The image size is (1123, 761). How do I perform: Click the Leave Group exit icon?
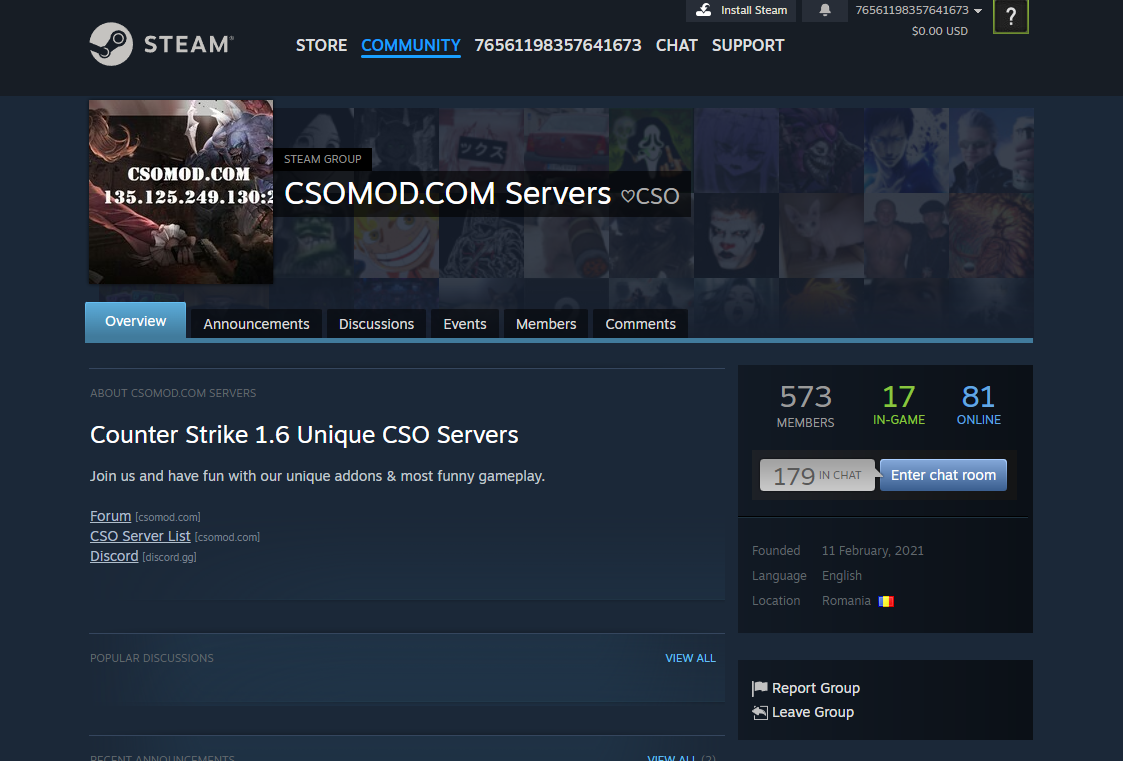pos(760,712)
